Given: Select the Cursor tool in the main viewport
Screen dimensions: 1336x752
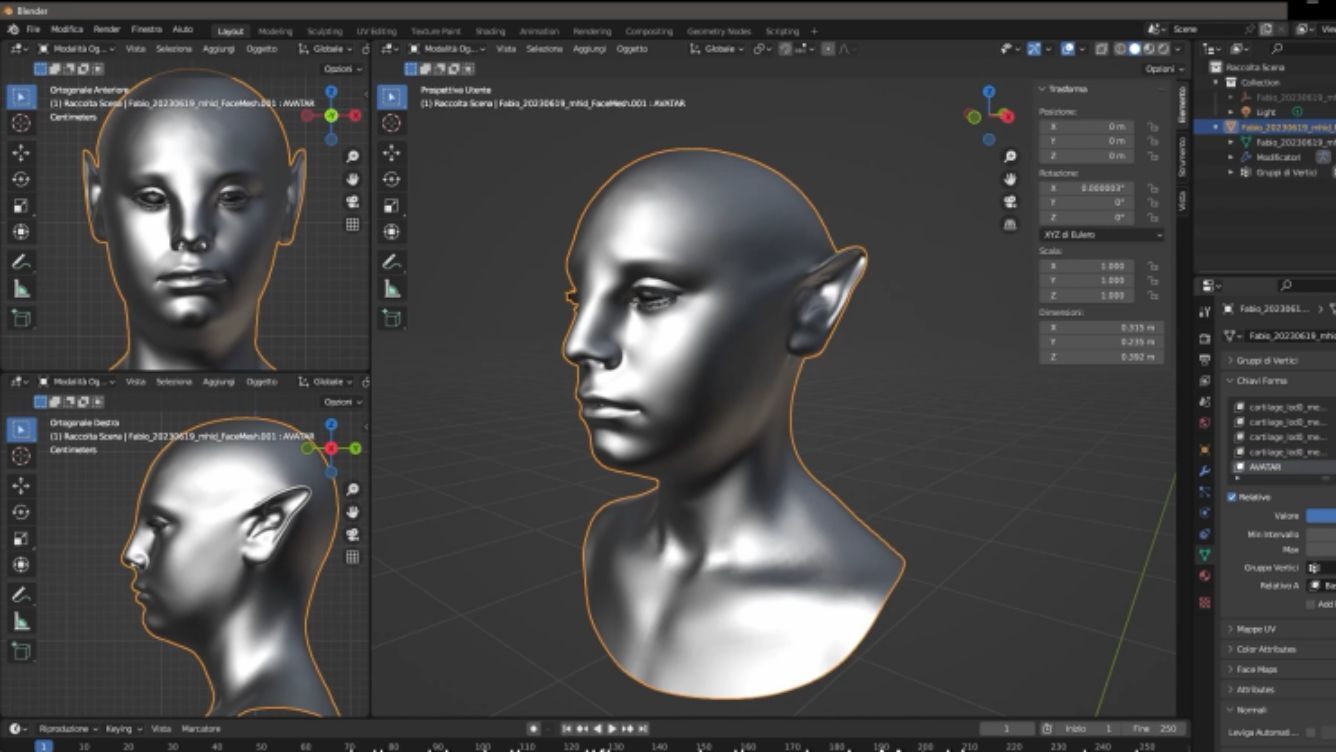Looking at the screenshot, I should (391, 123).
